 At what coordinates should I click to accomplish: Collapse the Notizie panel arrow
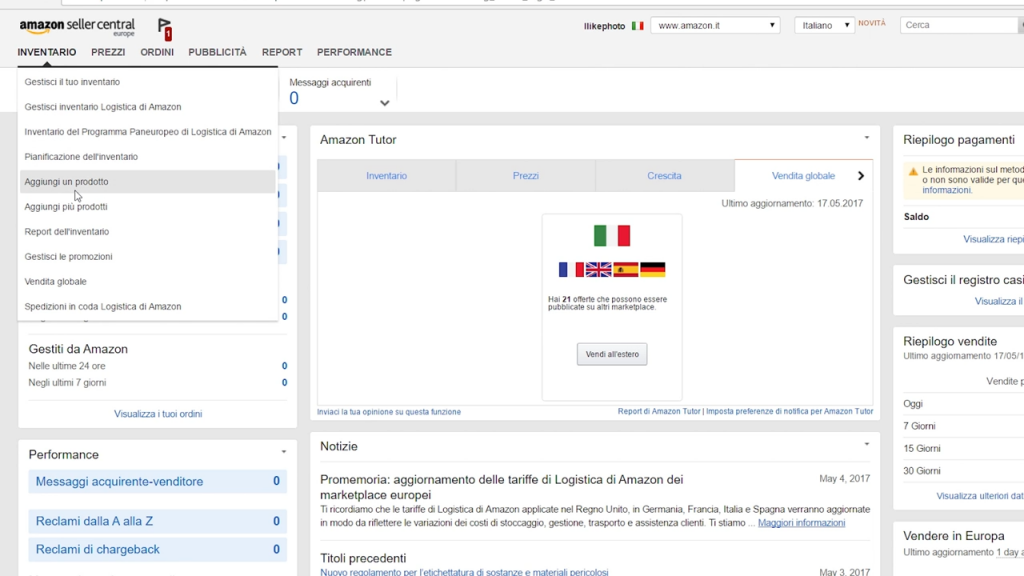(x=867, y=444)
